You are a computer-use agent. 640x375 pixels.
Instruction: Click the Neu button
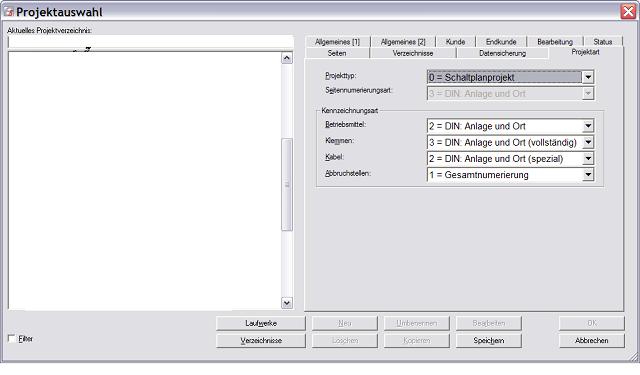coord(345,323)
